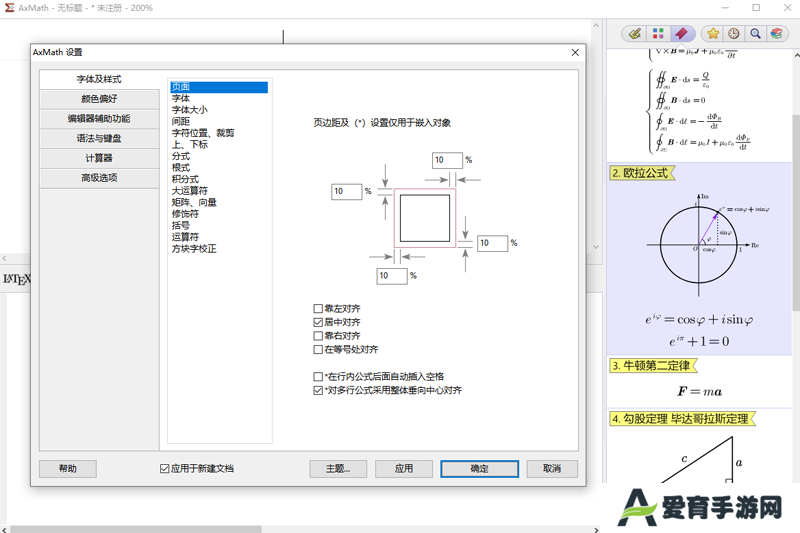Enable 在等号处对齐 checkbox
Screen dimensions: 800x533
click(x=318, y=349)
